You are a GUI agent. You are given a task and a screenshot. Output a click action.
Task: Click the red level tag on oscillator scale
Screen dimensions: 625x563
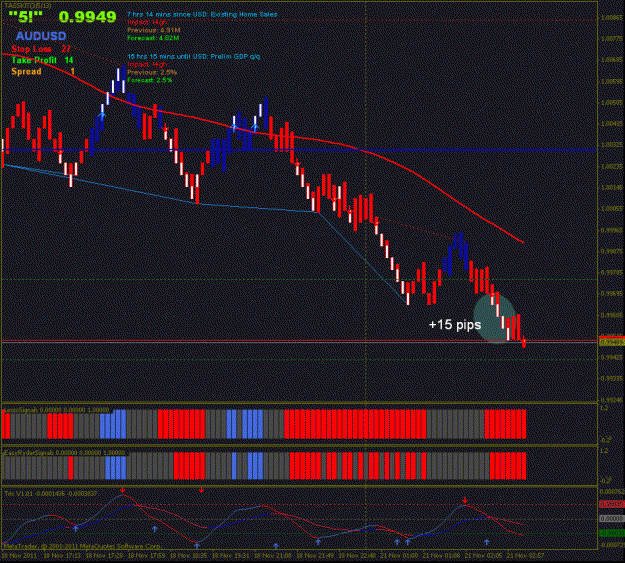tap(612, 504)
